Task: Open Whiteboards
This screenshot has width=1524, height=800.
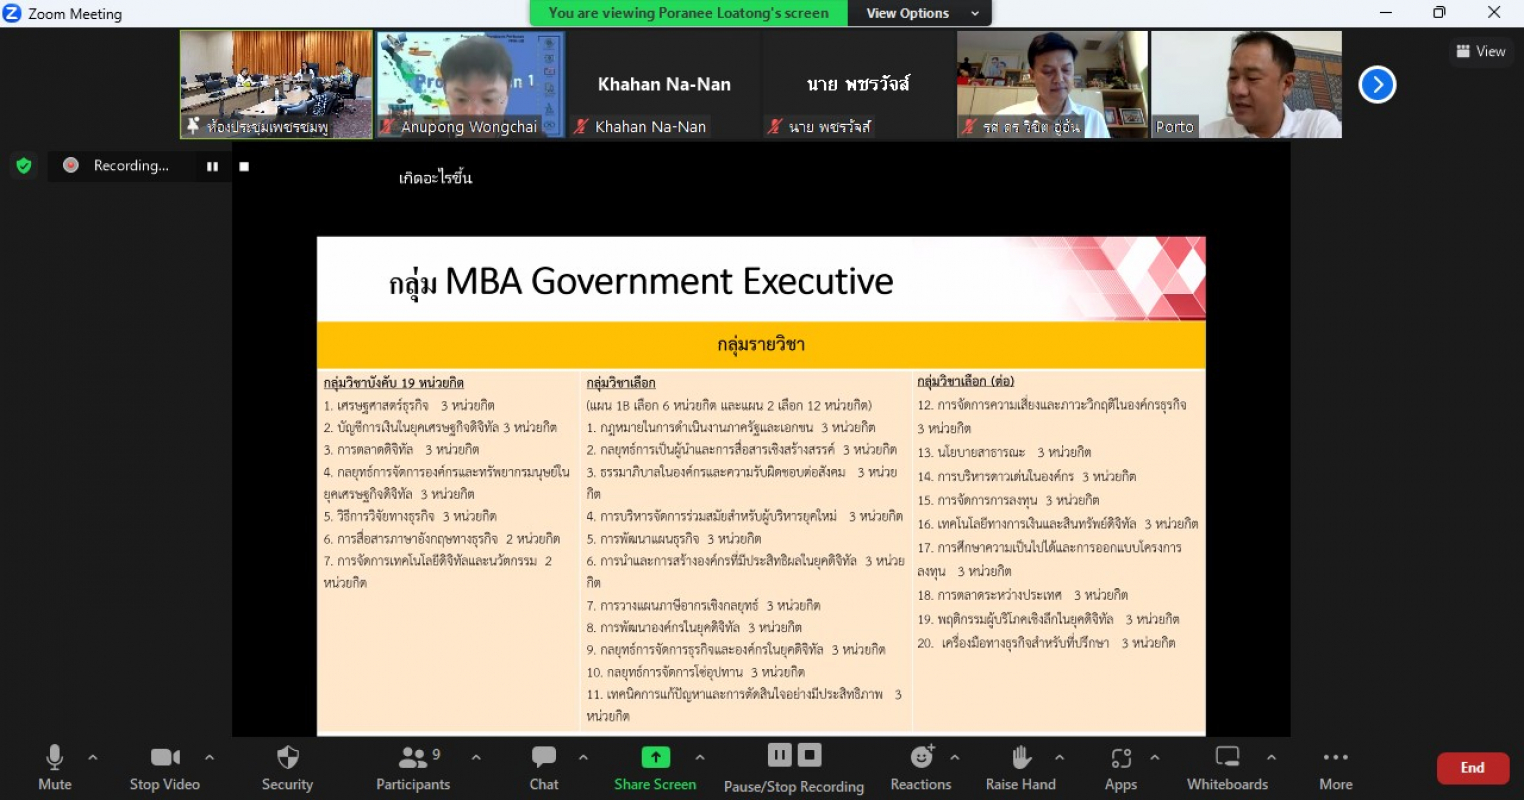Action: [x=1227, y=768]
